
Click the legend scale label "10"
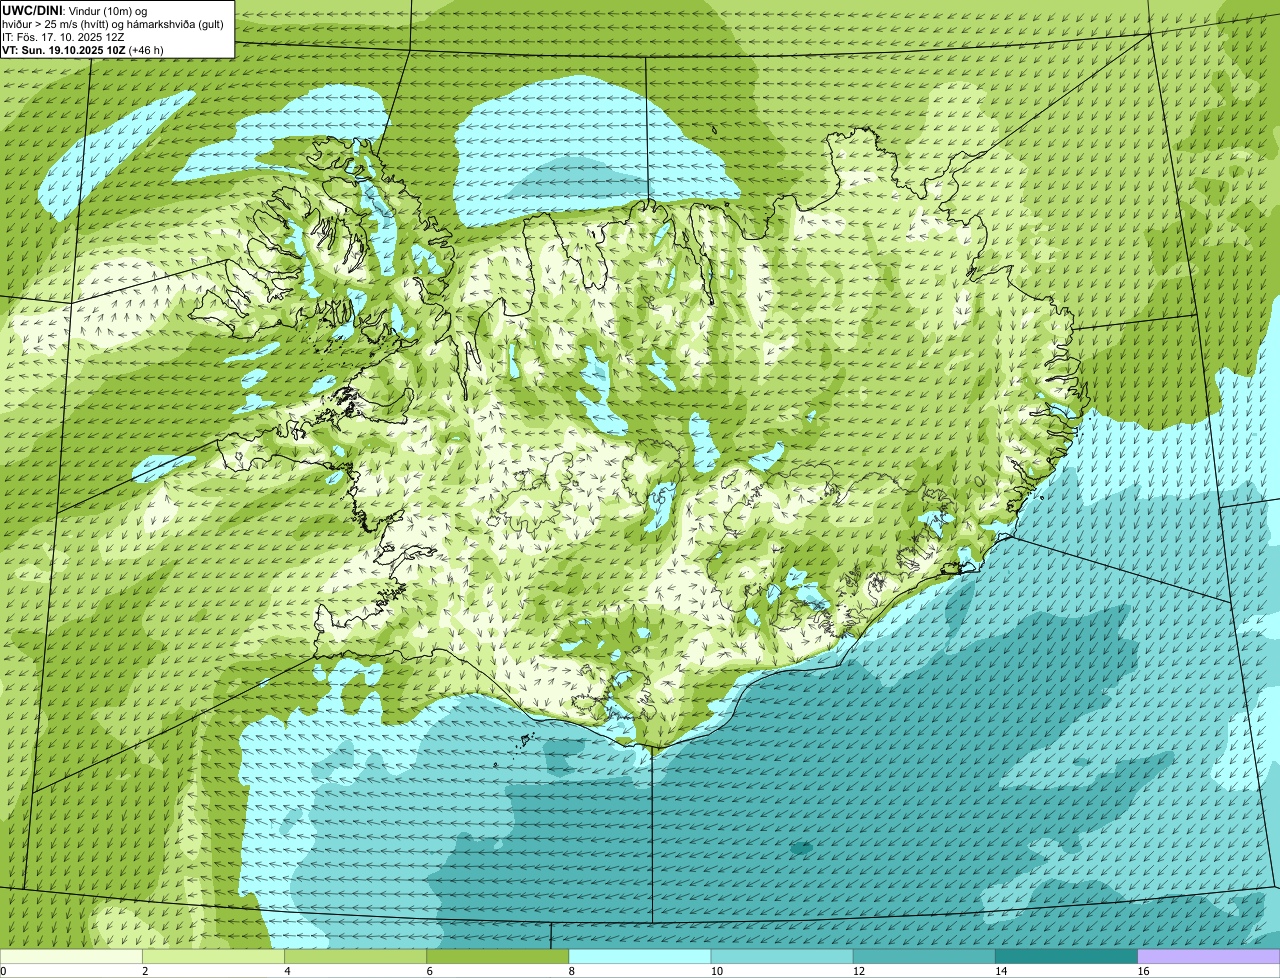click(716, 971)
